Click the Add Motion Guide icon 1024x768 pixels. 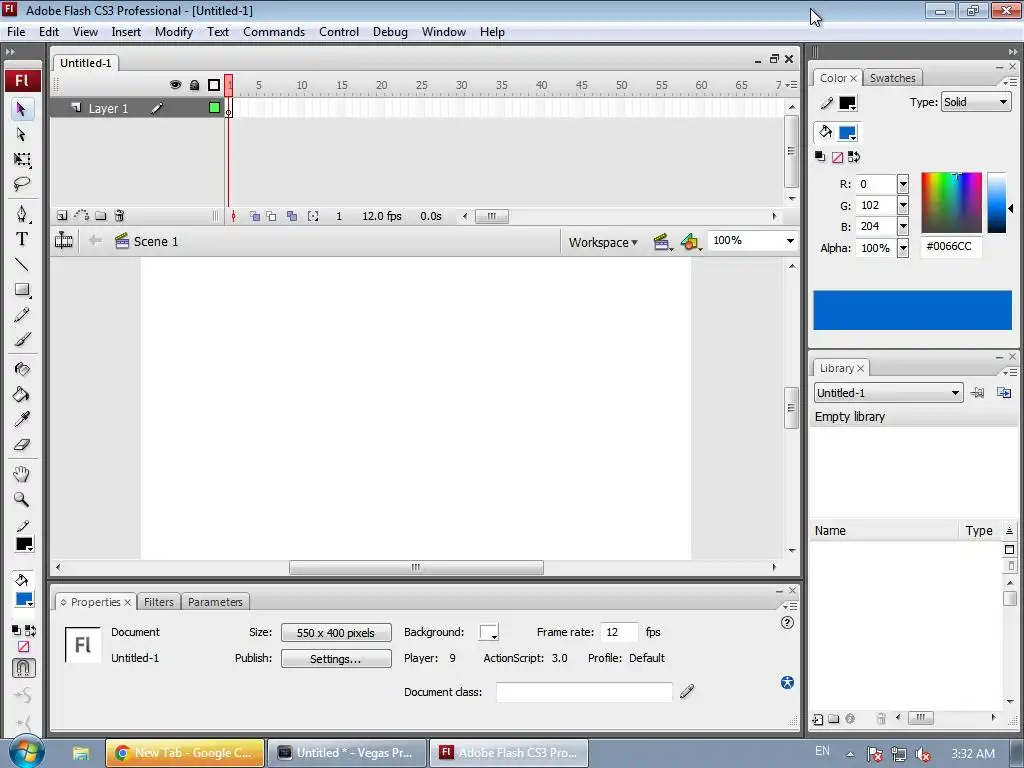coord(82,216)
